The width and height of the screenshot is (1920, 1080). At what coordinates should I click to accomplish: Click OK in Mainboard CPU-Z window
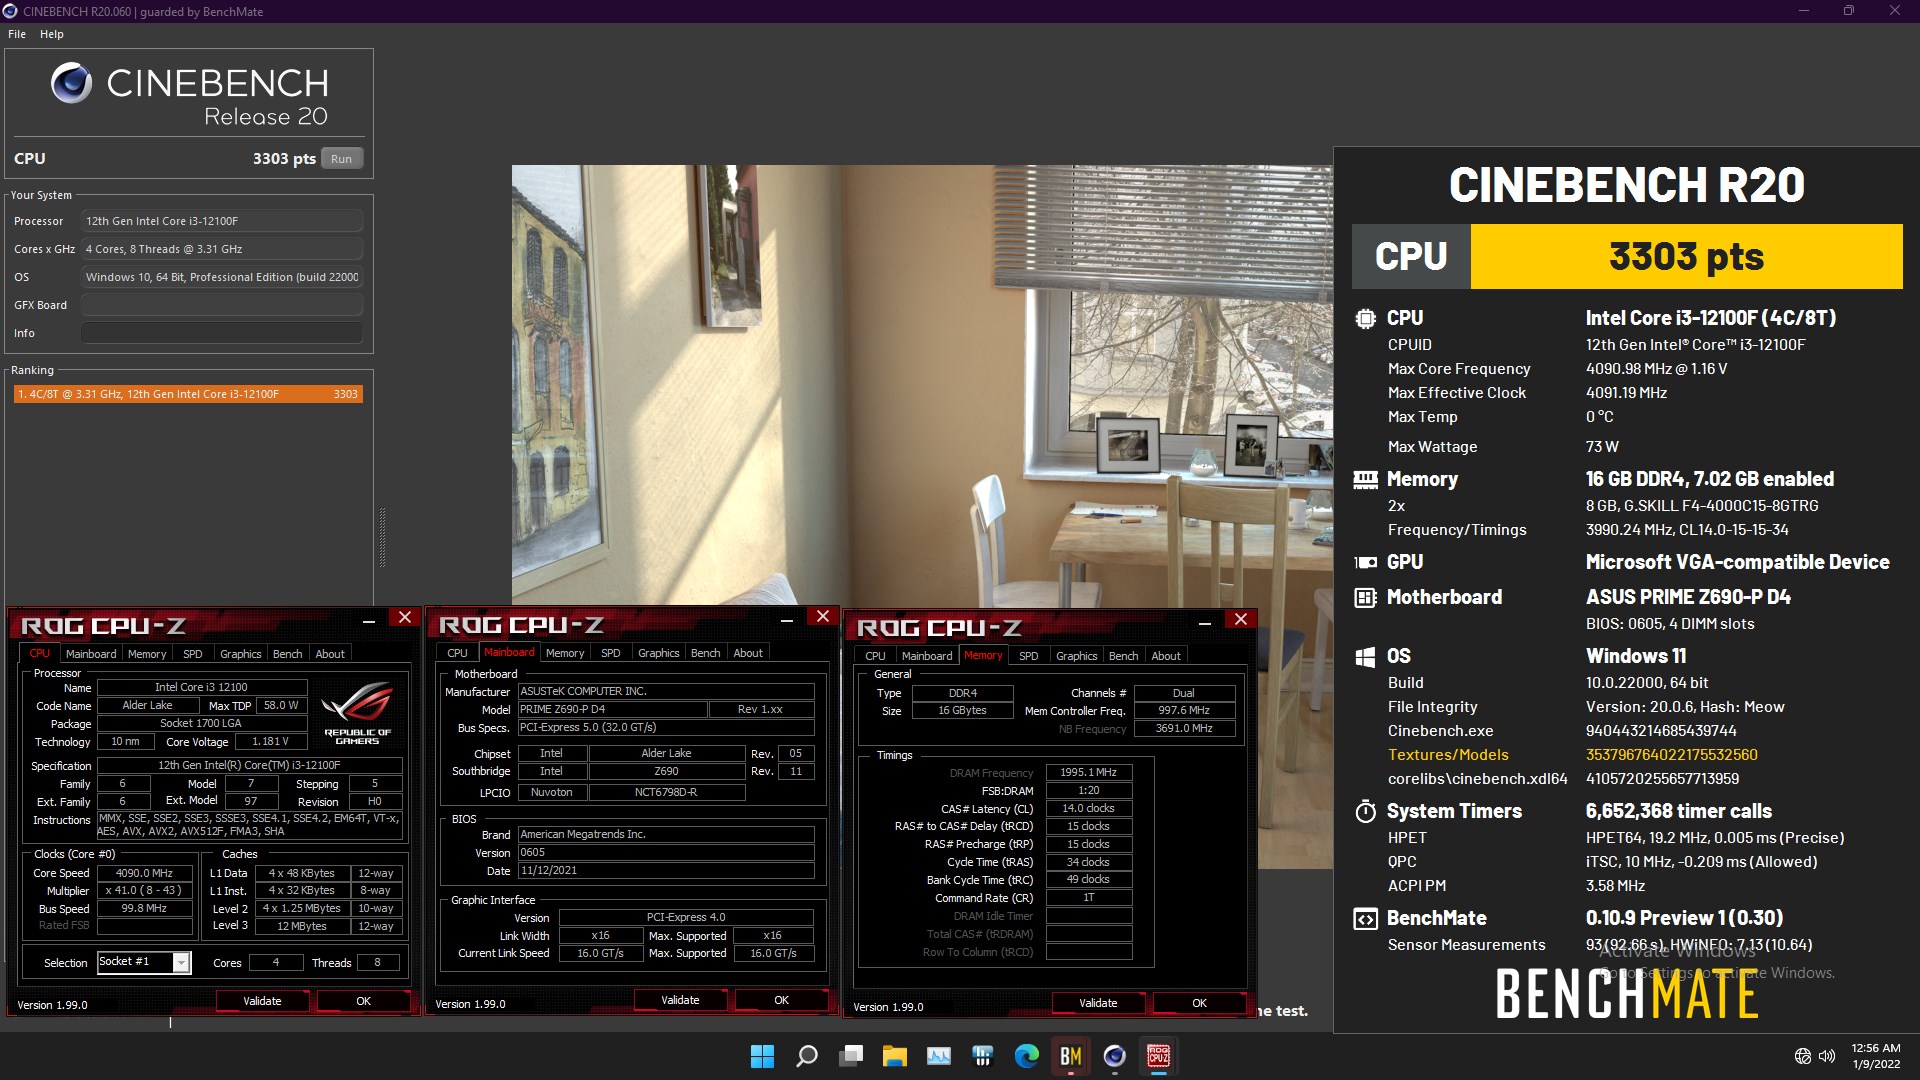[781, 1000]
